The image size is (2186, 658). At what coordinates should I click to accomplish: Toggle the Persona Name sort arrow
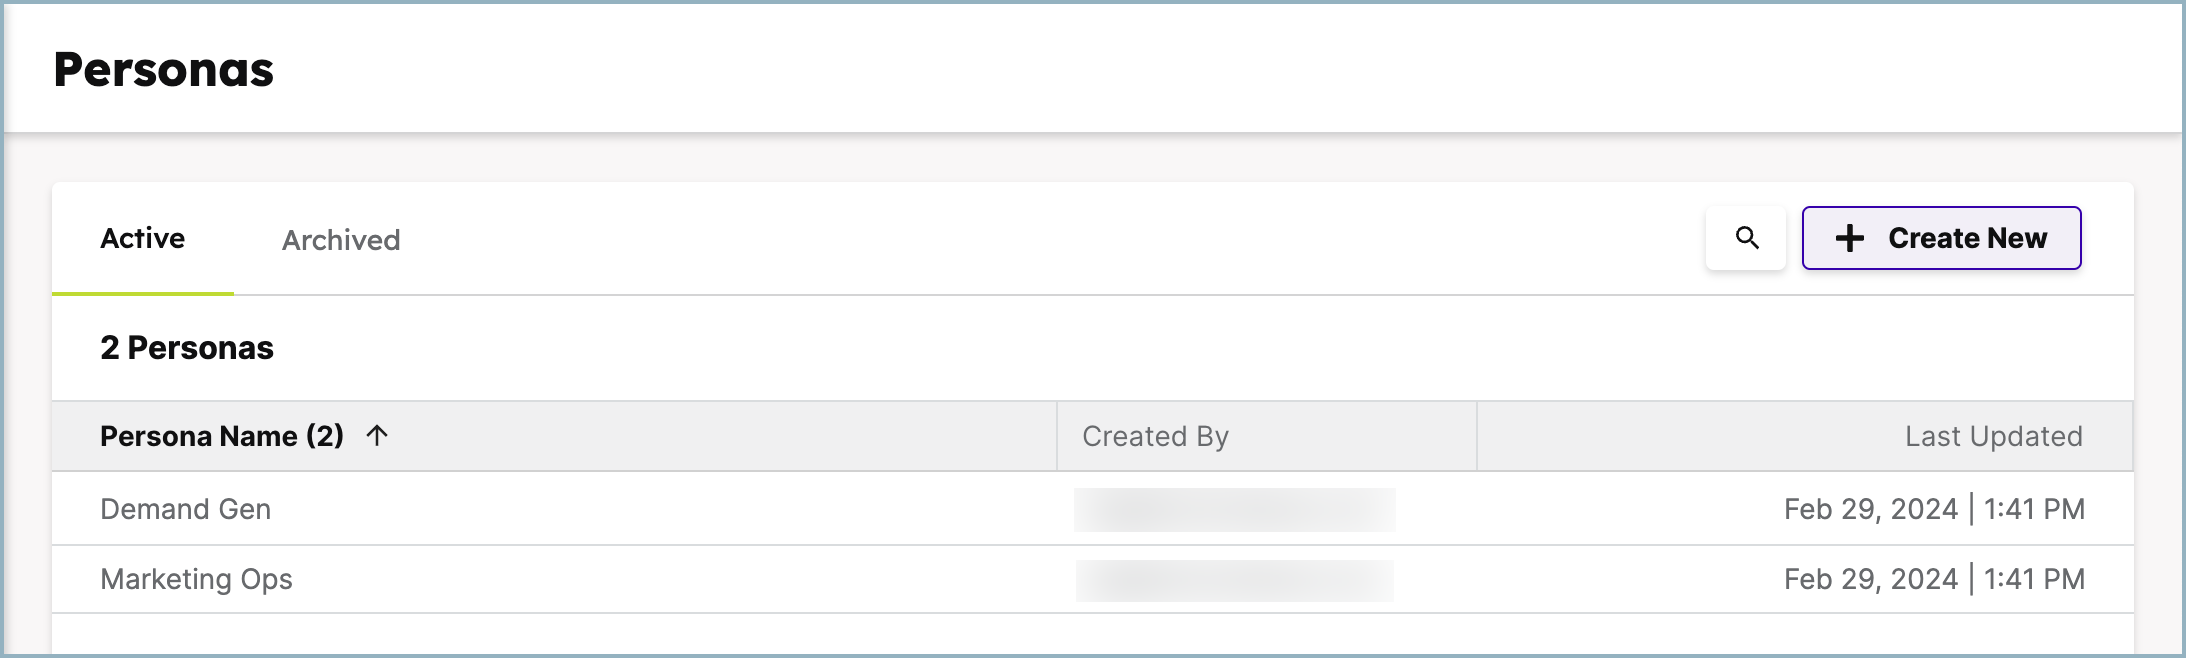tap(377, 435)
